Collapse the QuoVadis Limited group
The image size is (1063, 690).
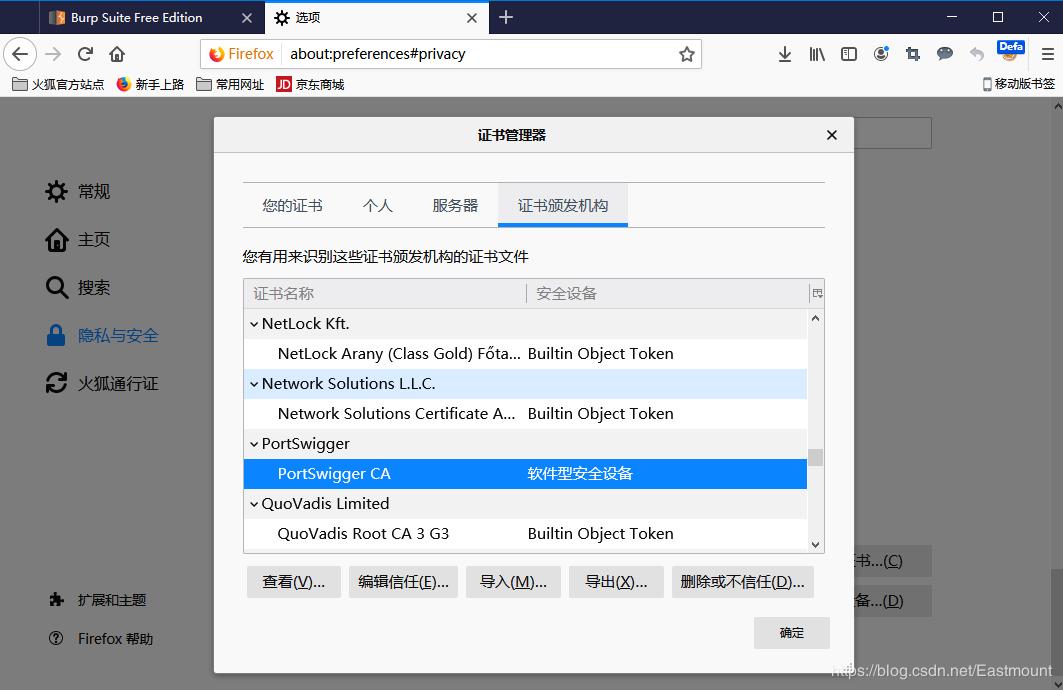(x=253, y=503)
